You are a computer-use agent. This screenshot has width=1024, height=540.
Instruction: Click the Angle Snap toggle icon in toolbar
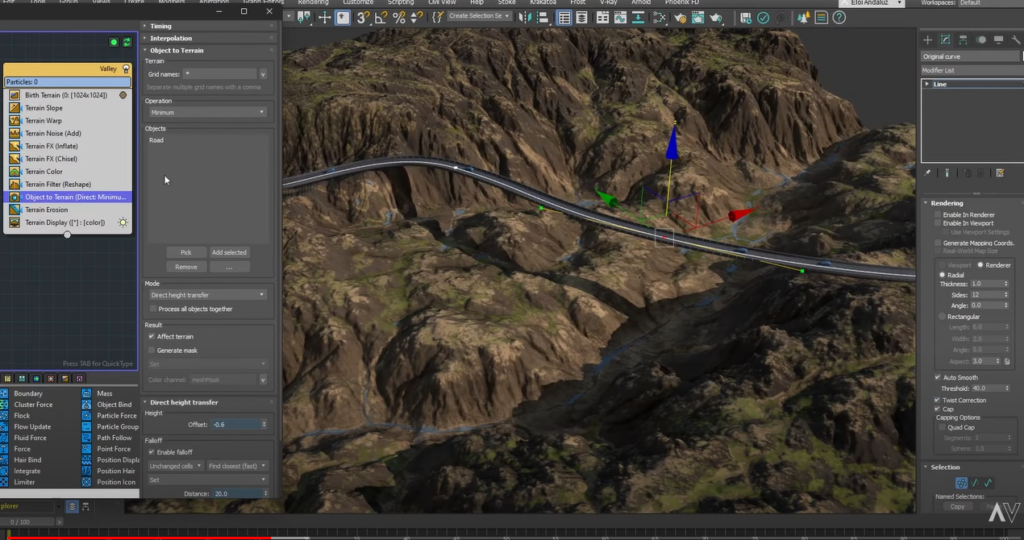[x=381, y=18]
